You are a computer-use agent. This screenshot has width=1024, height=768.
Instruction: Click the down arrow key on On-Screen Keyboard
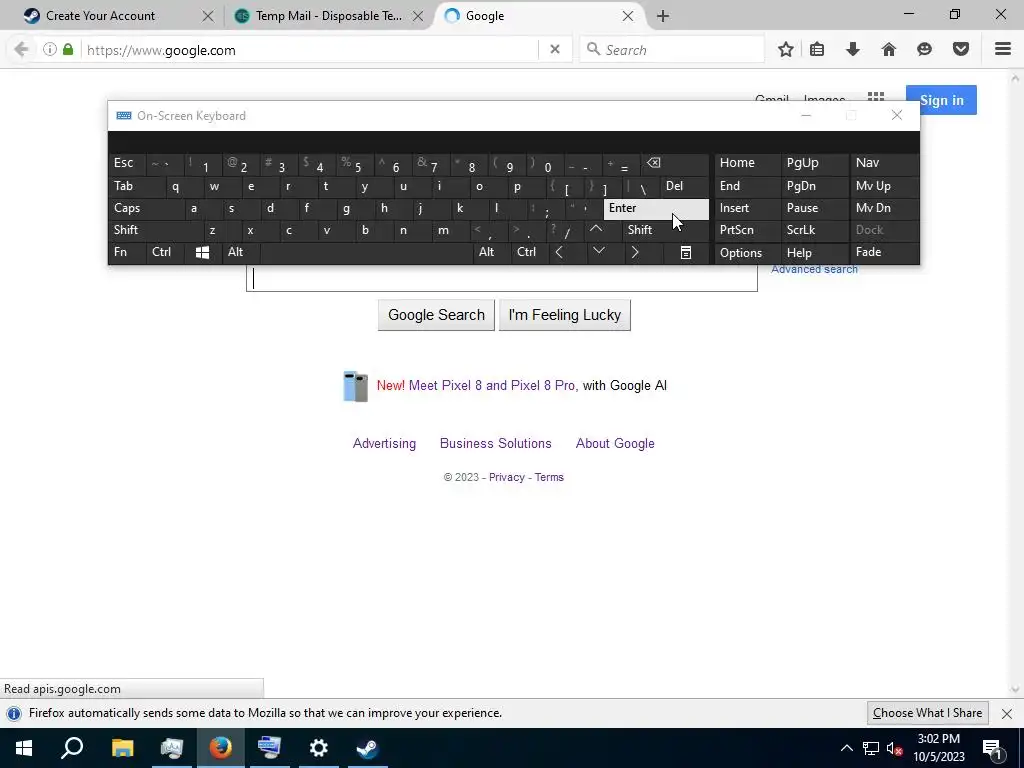599,252
